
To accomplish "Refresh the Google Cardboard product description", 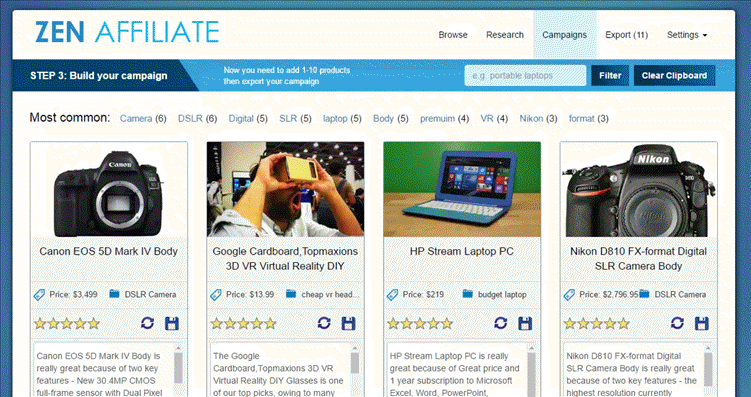I will (x=324, y=323).
